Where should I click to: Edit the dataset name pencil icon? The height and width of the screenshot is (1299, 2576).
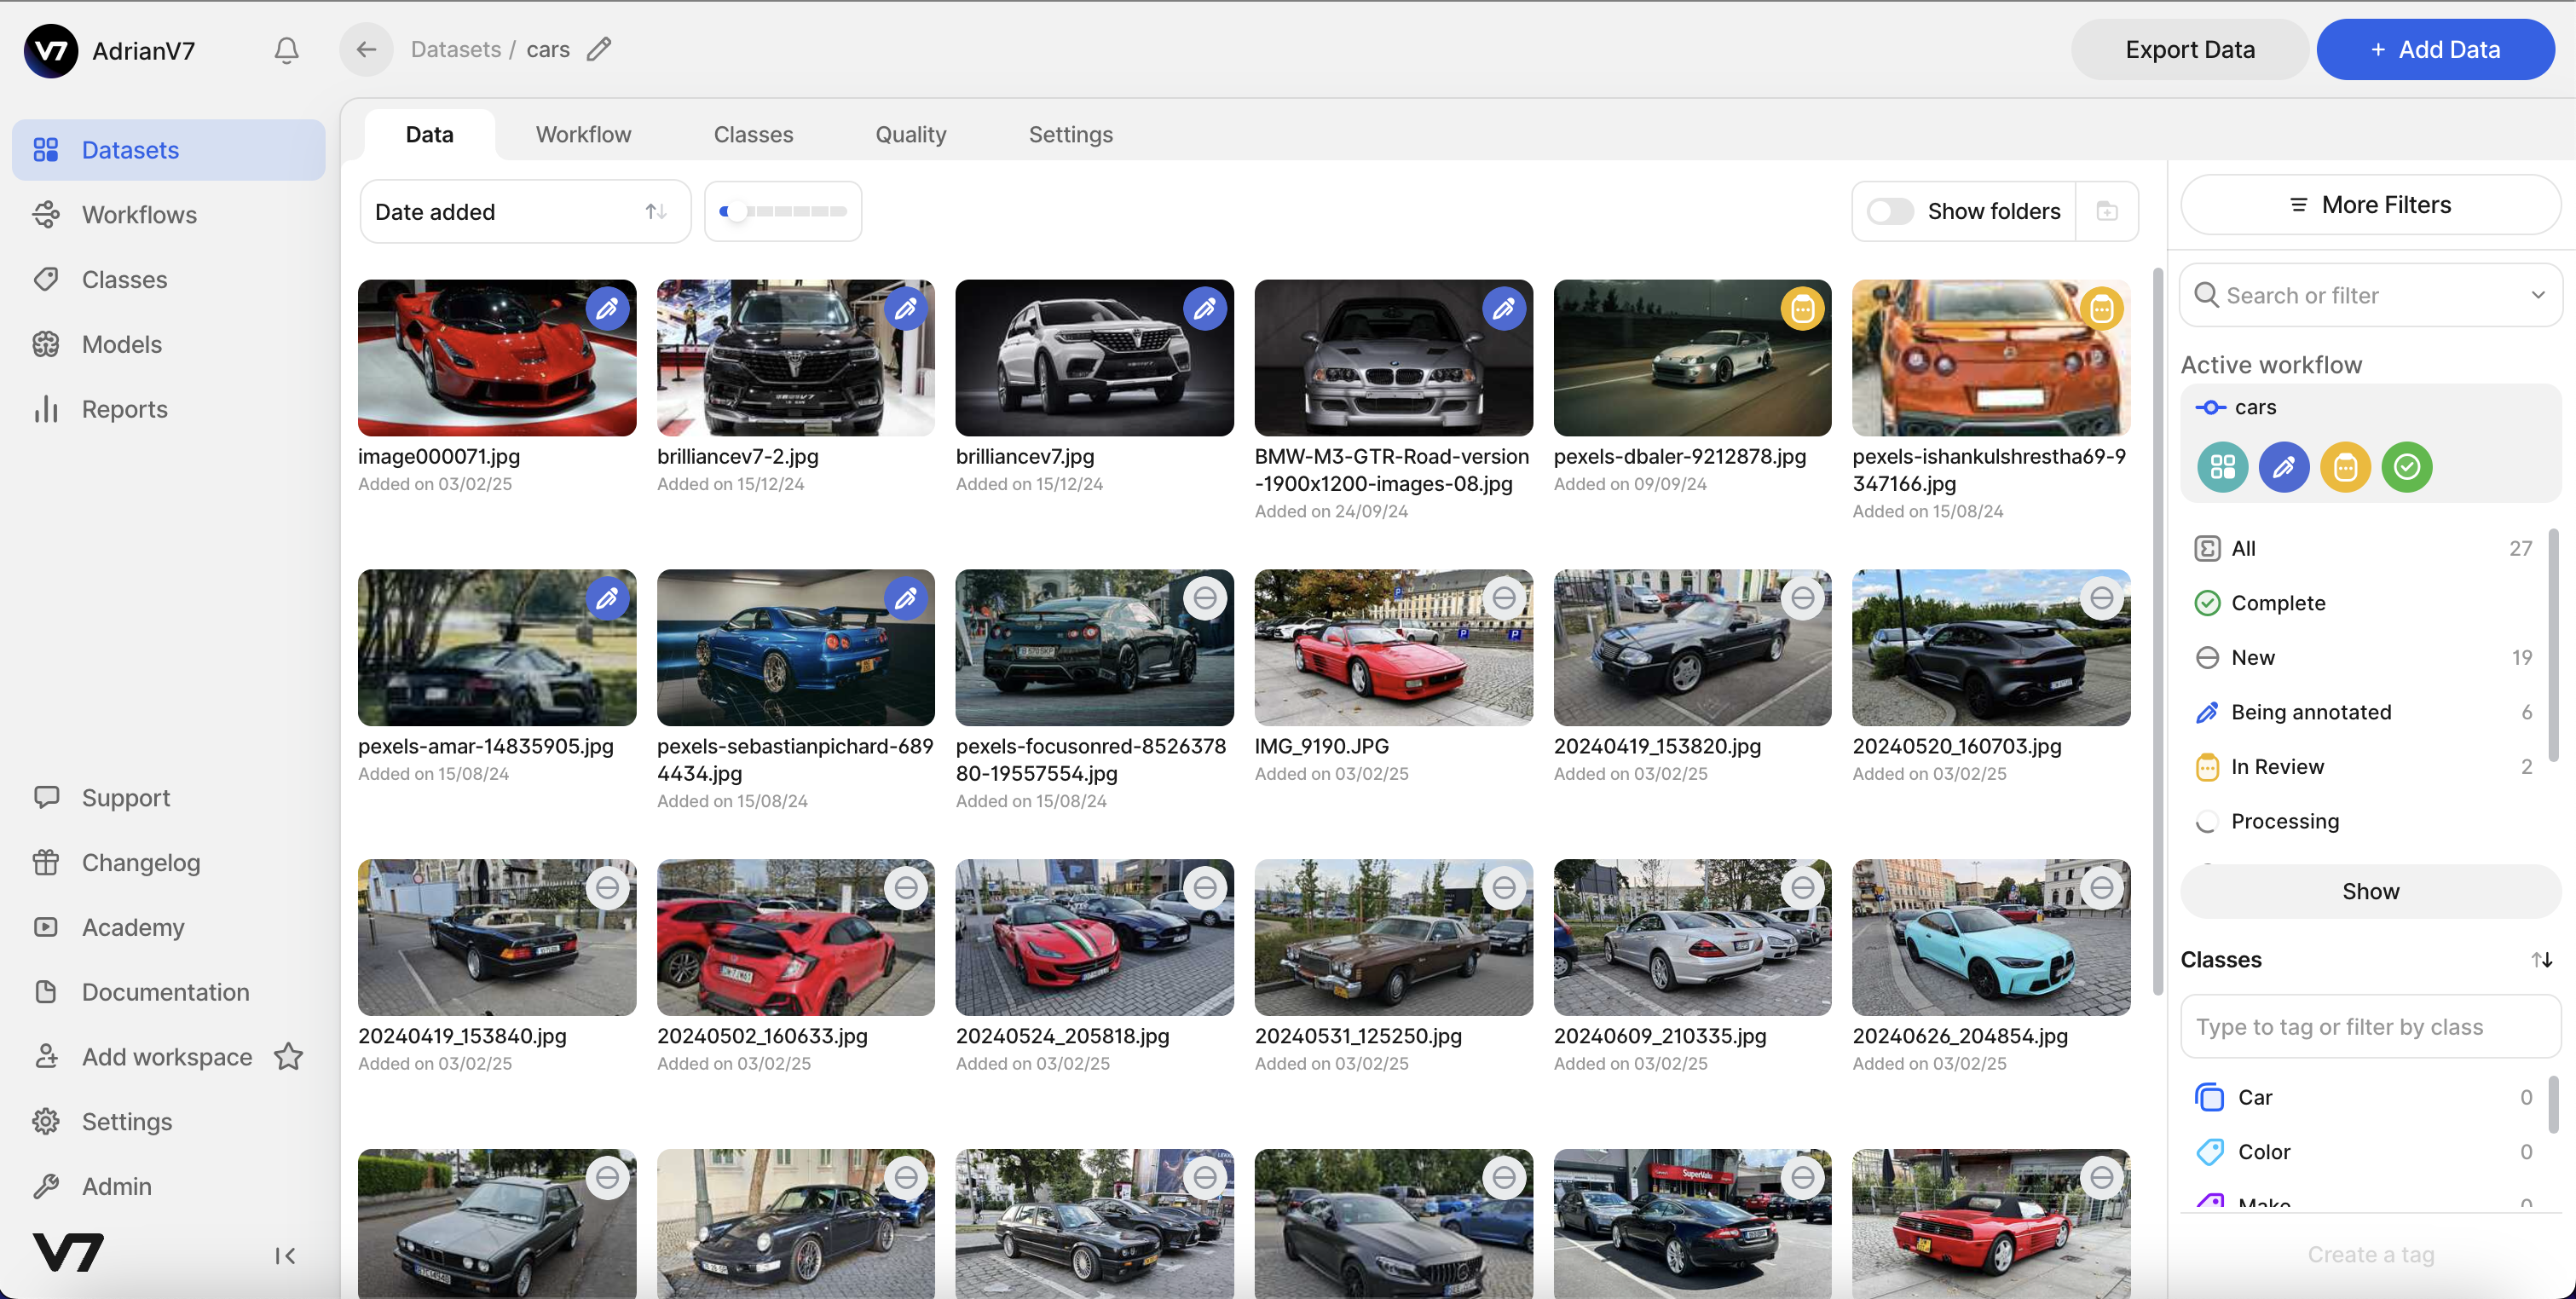(598, 49)
